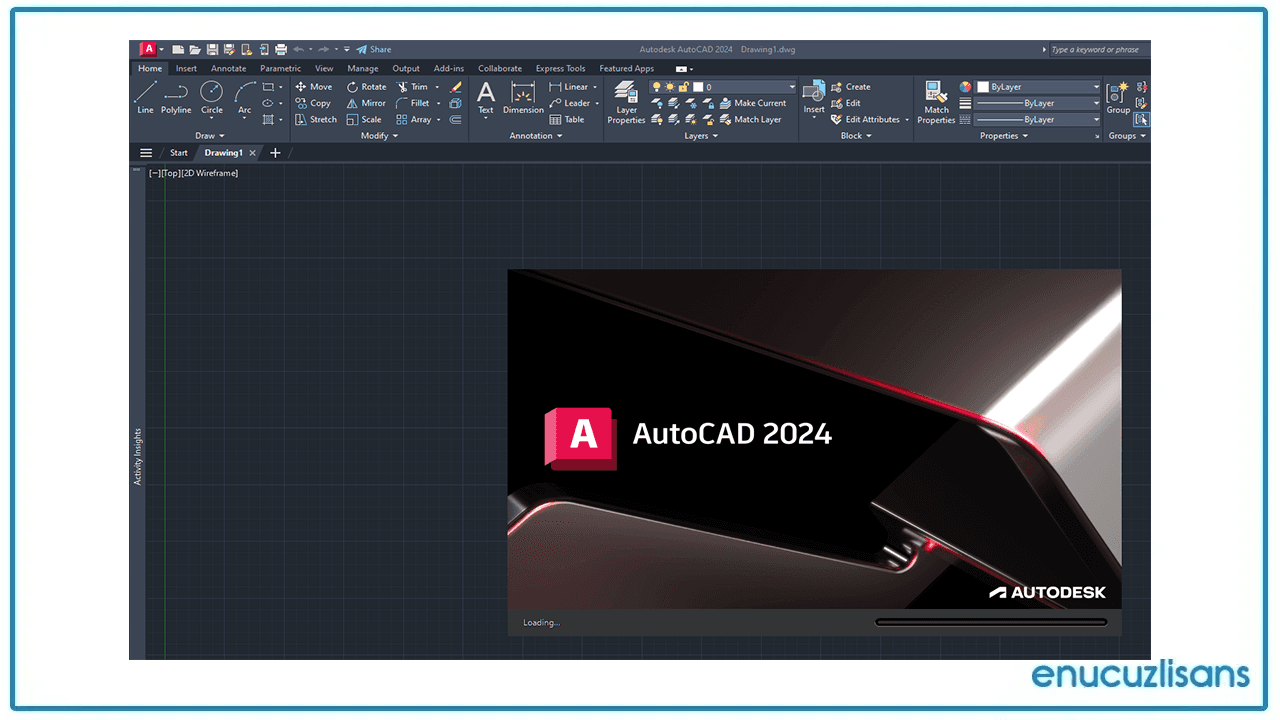Viewport: 1280px width, 720px height.
Task: Switch to the Parametric ribbon tab
Action: click(281, 69)
